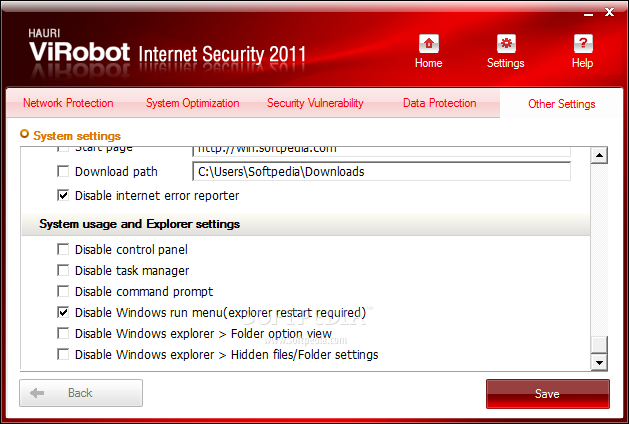Screen dimensions: 629x424
Task: Click the HAURI ViRobot logo
Action: pyautogui.click(x=79, y=46)
